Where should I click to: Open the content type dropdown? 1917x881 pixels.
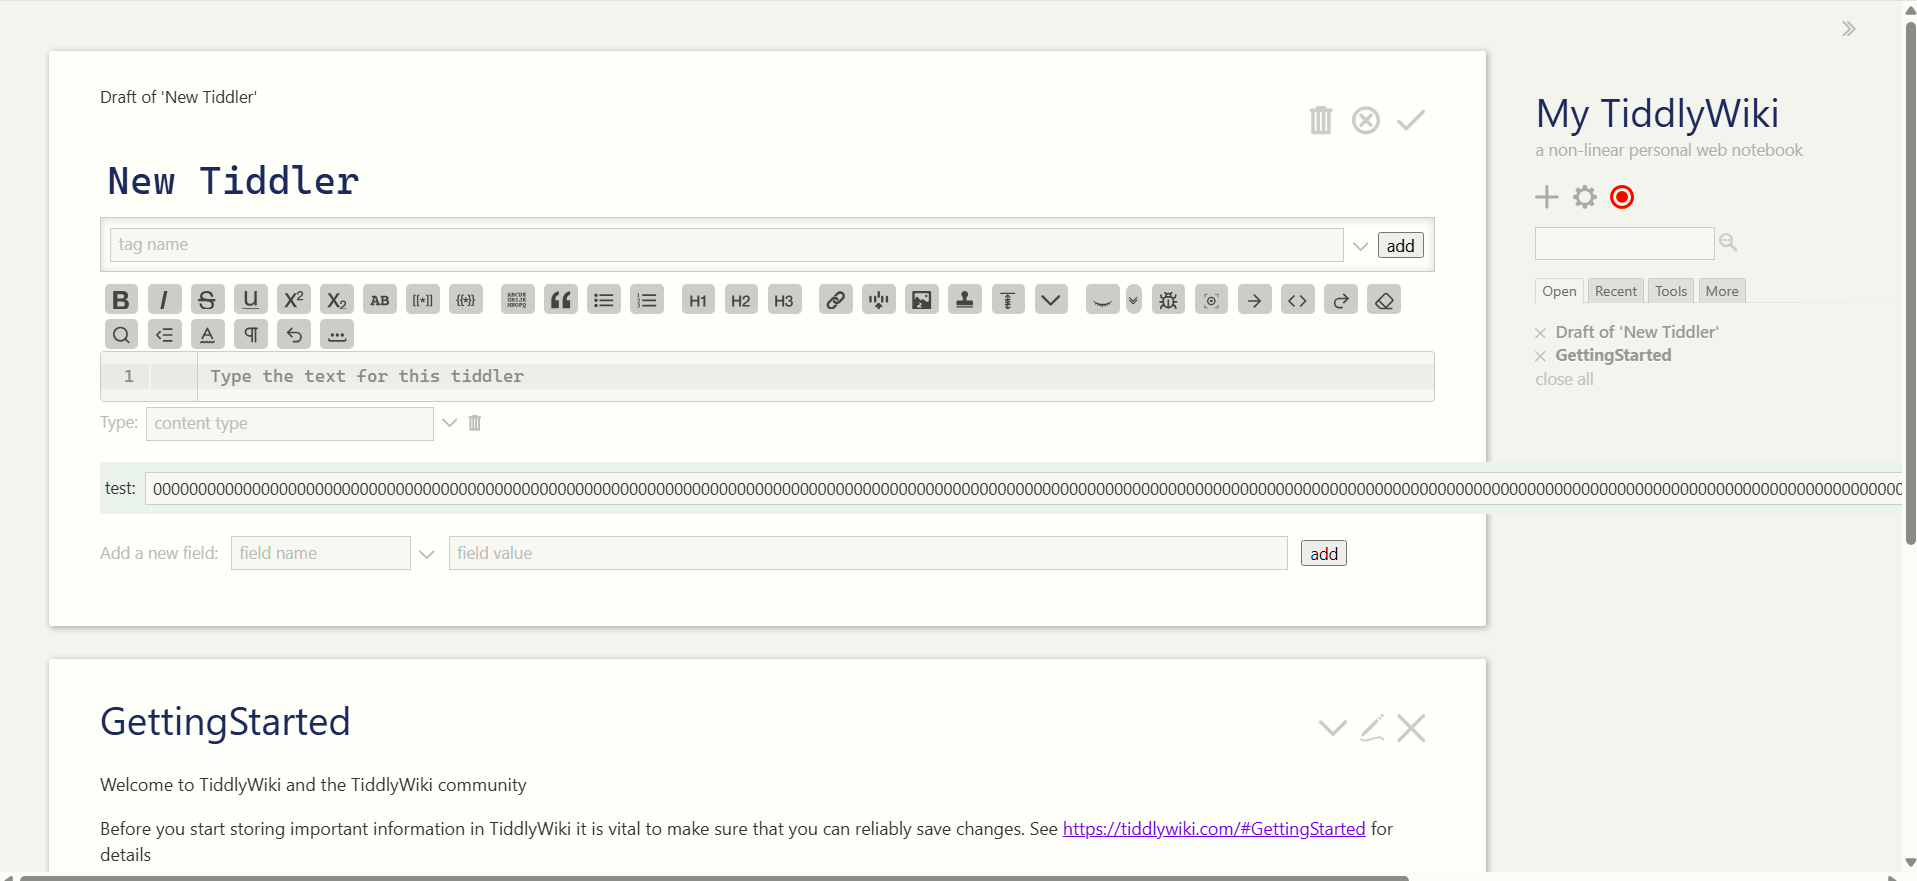(x=449, y=423)
